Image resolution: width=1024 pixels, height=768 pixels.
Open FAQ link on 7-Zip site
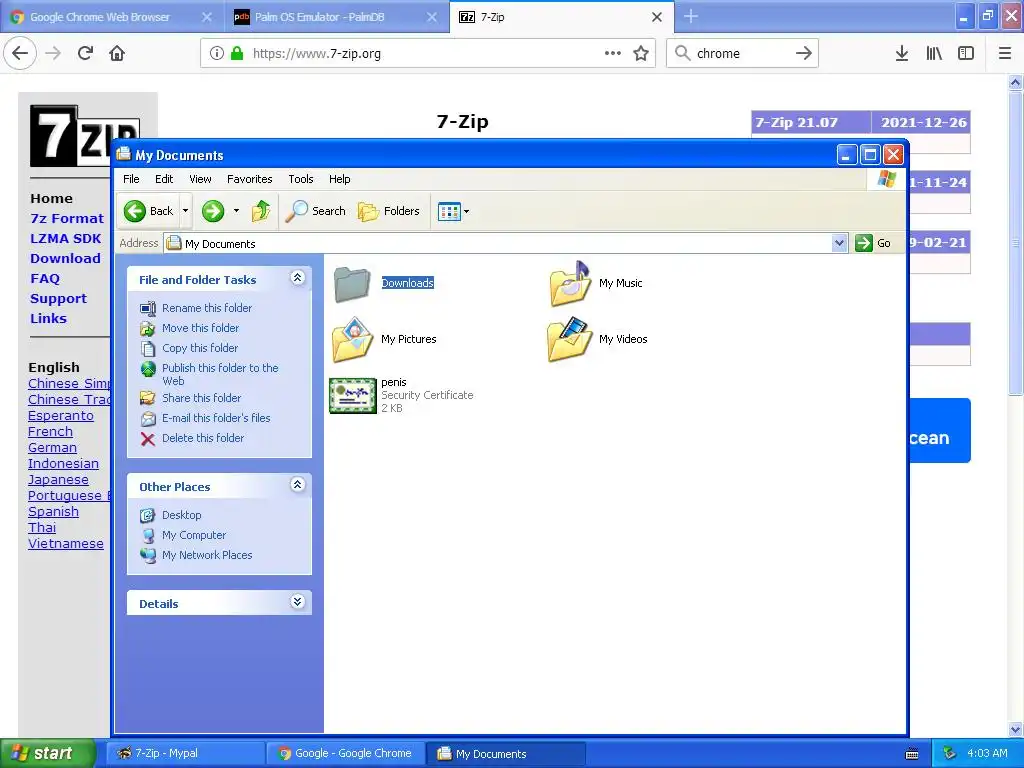(45, 279)
